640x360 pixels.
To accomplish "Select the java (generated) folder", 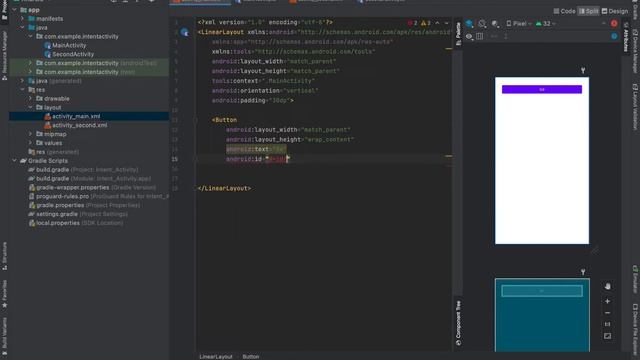I will (x=55, y=81).
